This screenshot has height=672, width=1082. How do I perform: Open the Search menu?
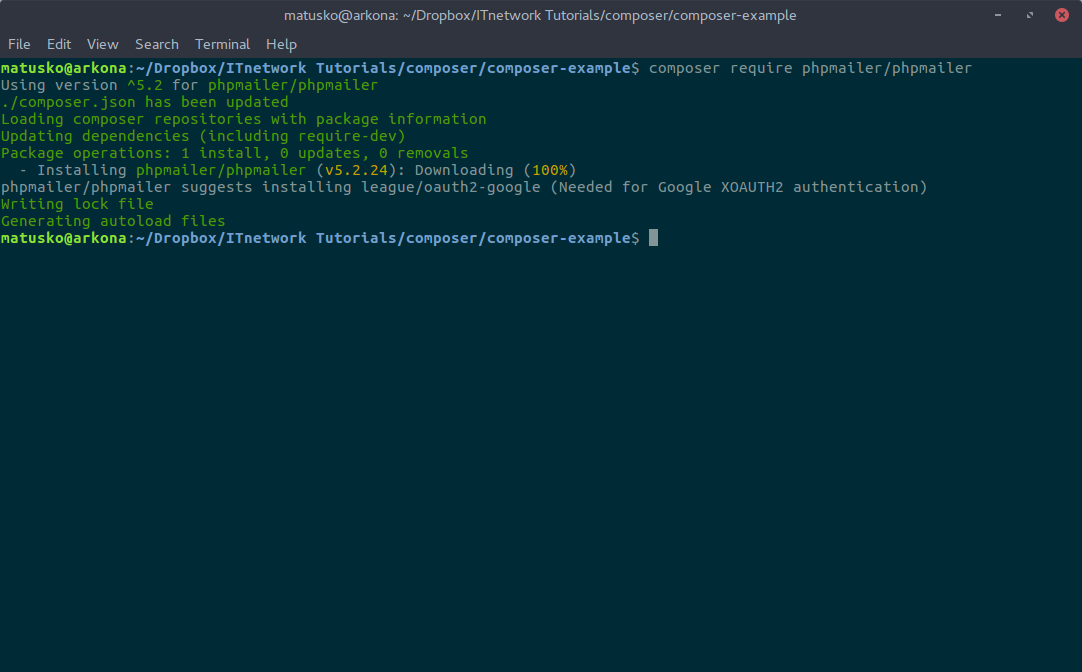(x=156, y=44)
